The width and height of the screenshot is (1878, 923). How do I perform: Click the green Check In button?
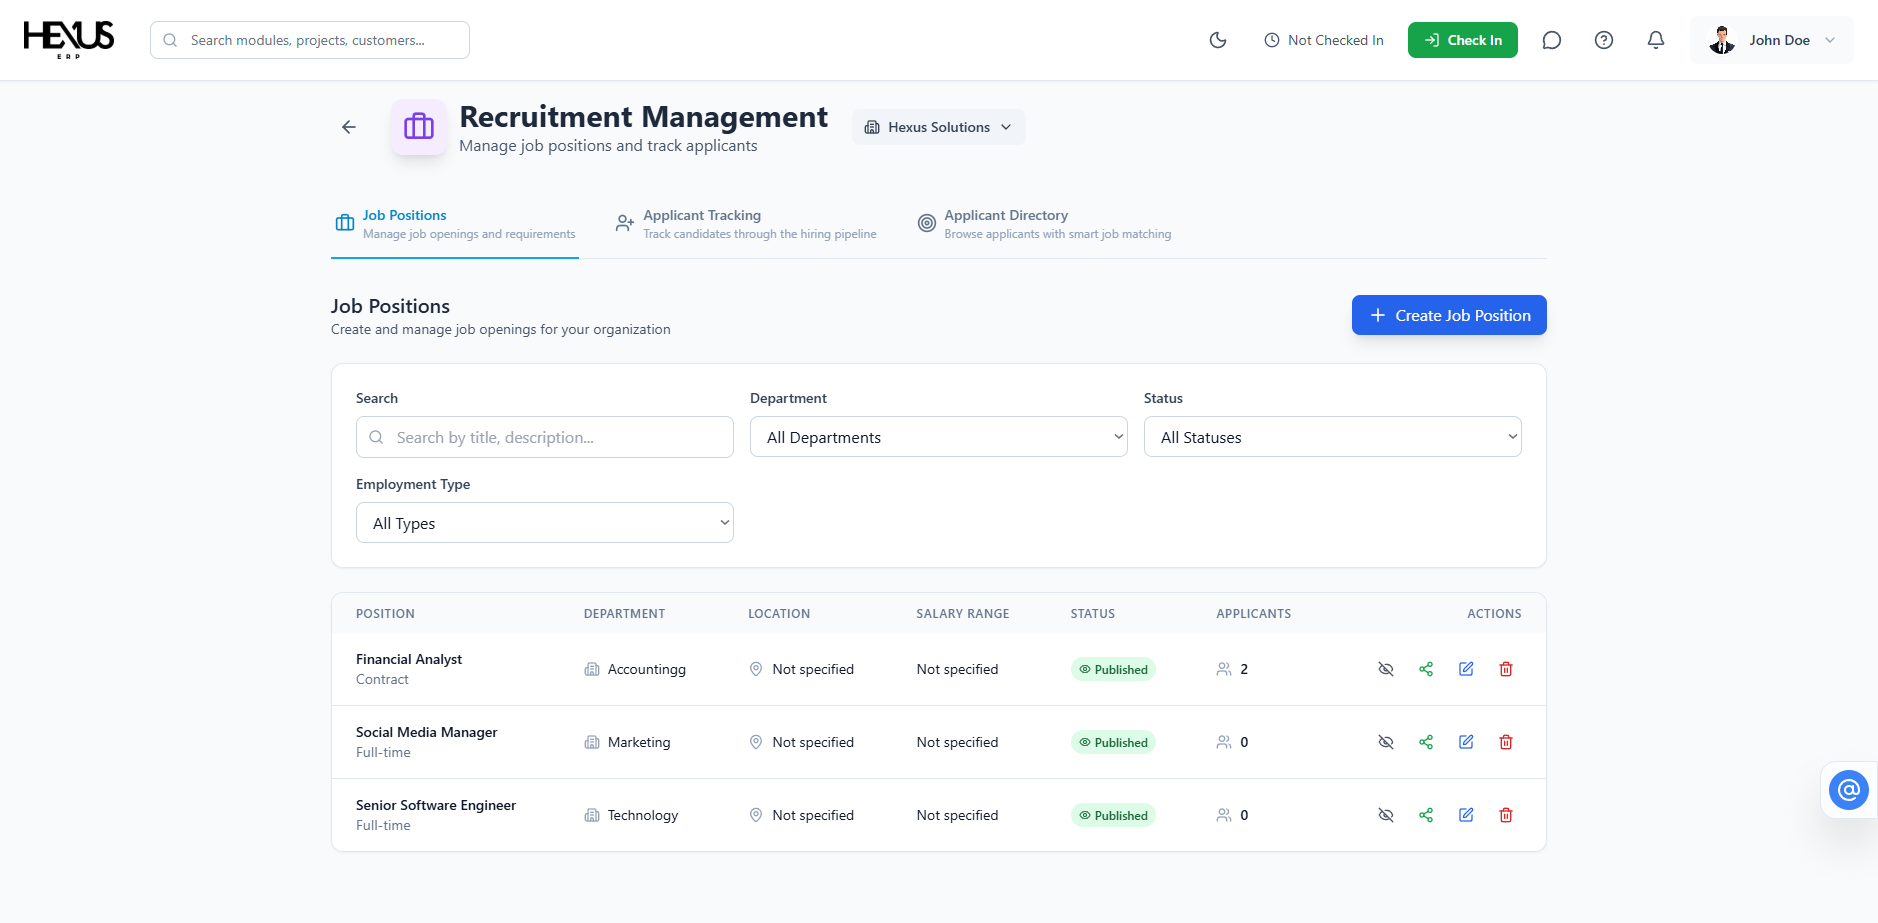1463,40
